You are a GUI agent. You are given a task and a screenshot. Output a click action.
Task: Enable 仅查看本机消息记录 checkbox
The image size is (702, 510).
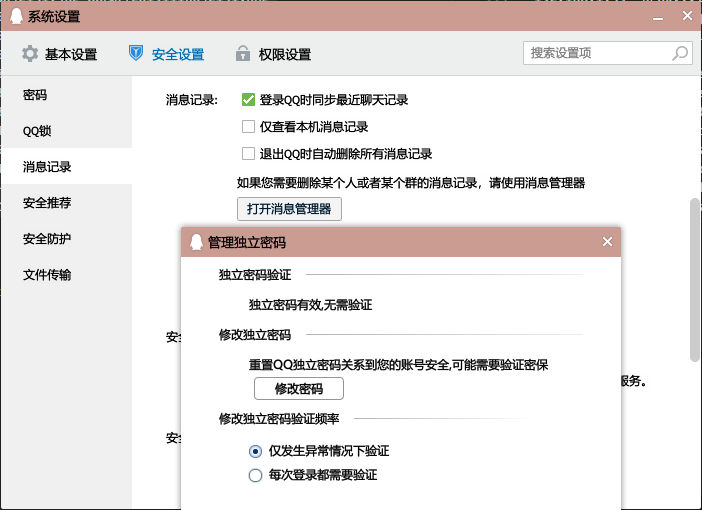[248, 127]
